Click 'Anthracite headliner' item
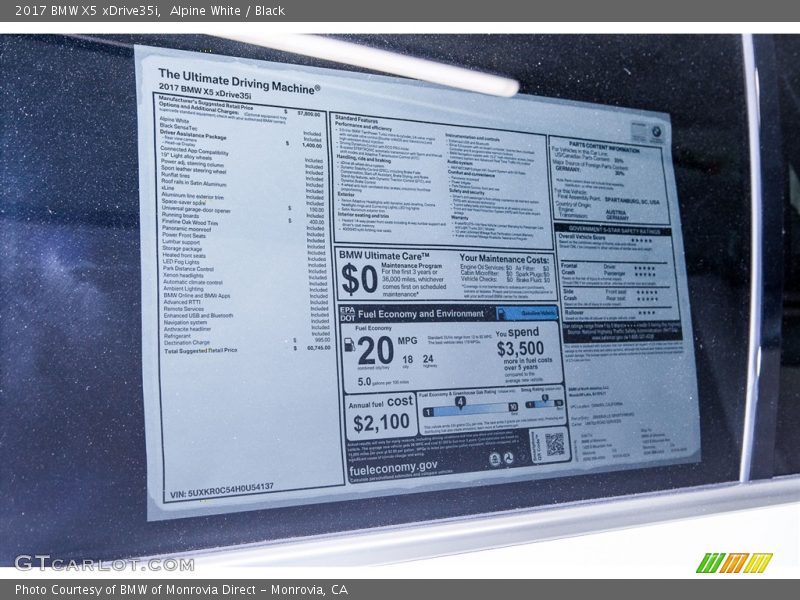Image resolution: width=800 pixels, height=600 pixels. (x=187, y=329)
